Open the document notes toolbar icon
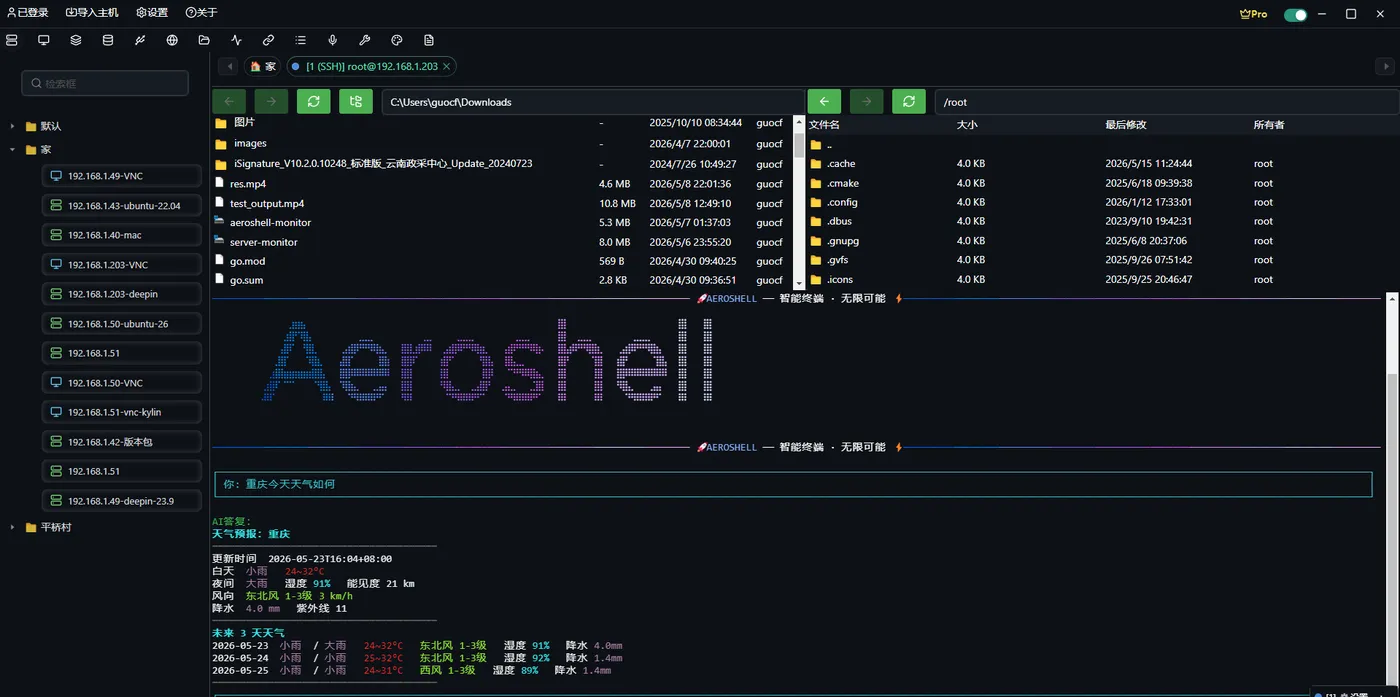The width and height of the screenshot is (1400, 697). [428, 40]
